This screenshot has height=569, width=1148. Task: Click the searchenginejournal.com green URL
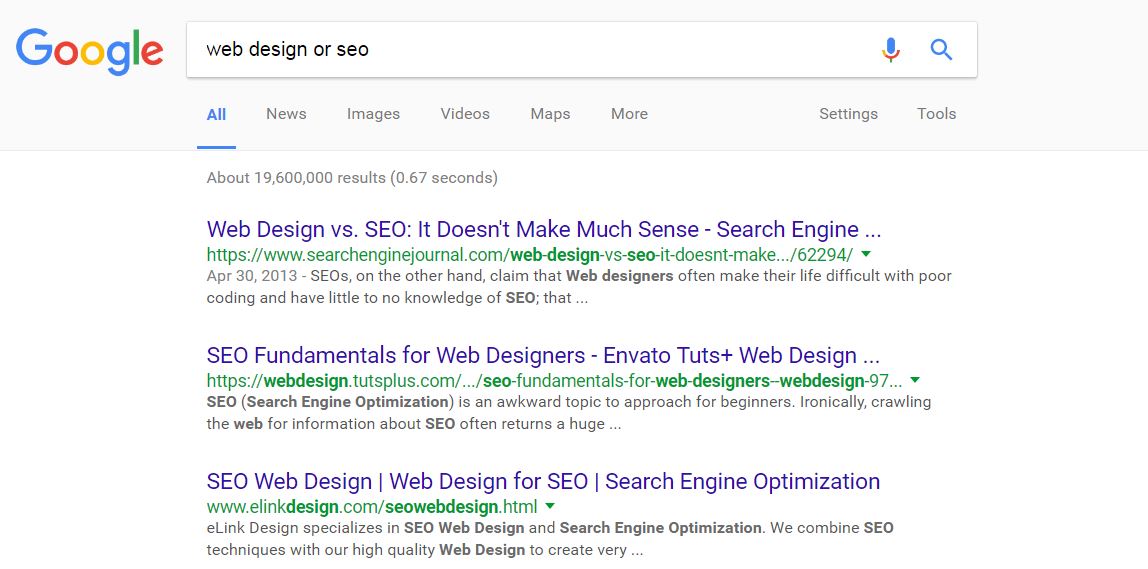[529, 255]
